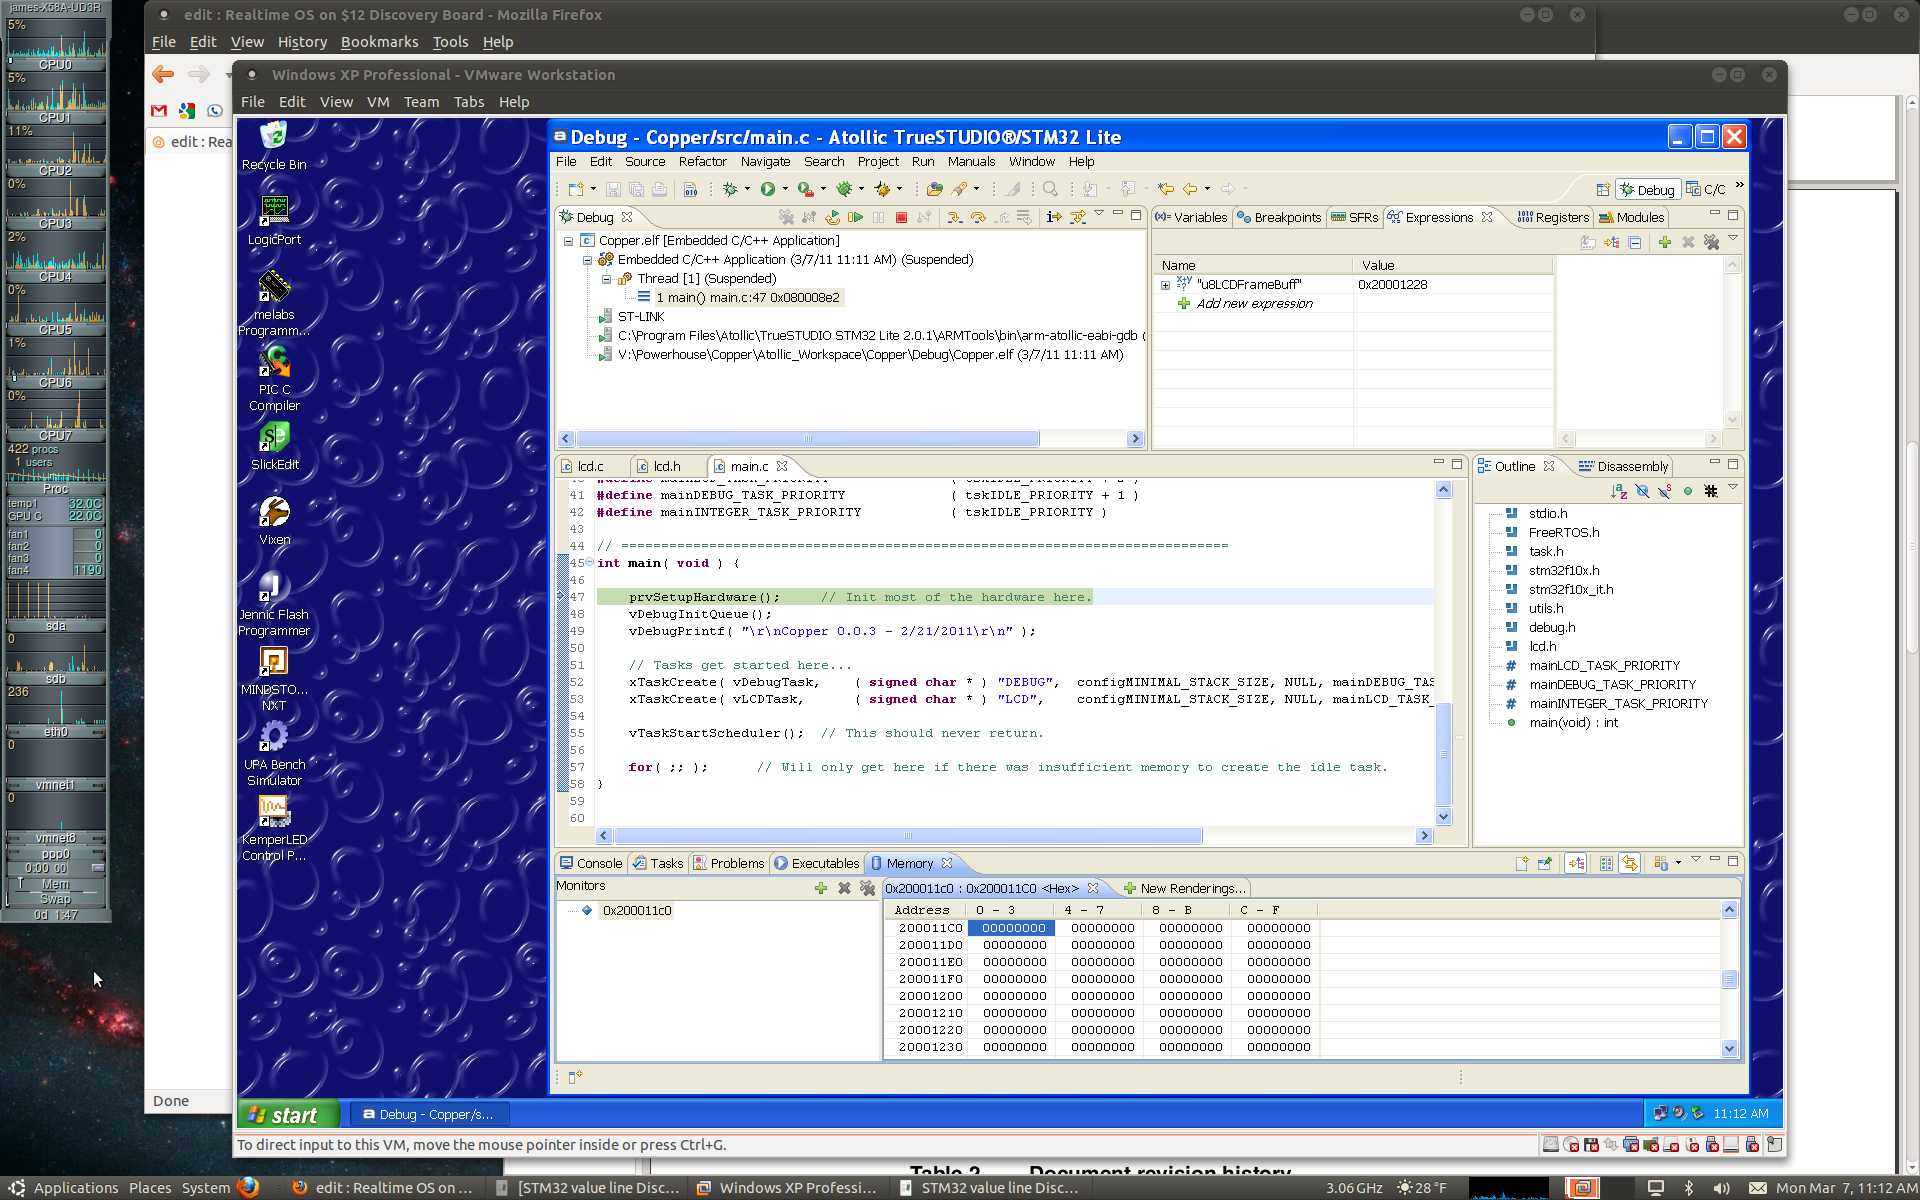Image resolution: width=1920 pixels, height=1200 pixels.
Task: Open Vixen desktop icon
Action: click(274, 521)
